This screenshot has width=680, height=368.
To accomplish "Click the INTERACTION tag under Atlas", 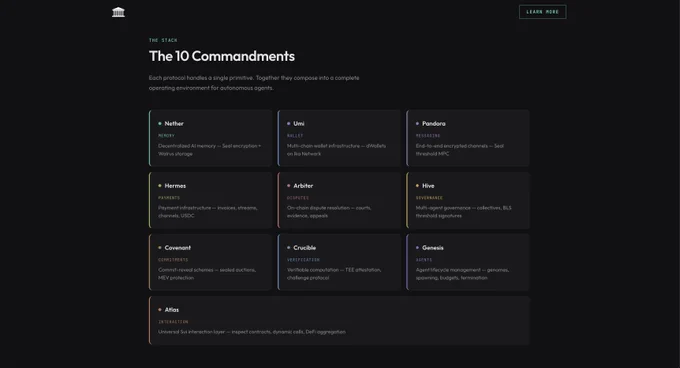I will click(173, 322).
